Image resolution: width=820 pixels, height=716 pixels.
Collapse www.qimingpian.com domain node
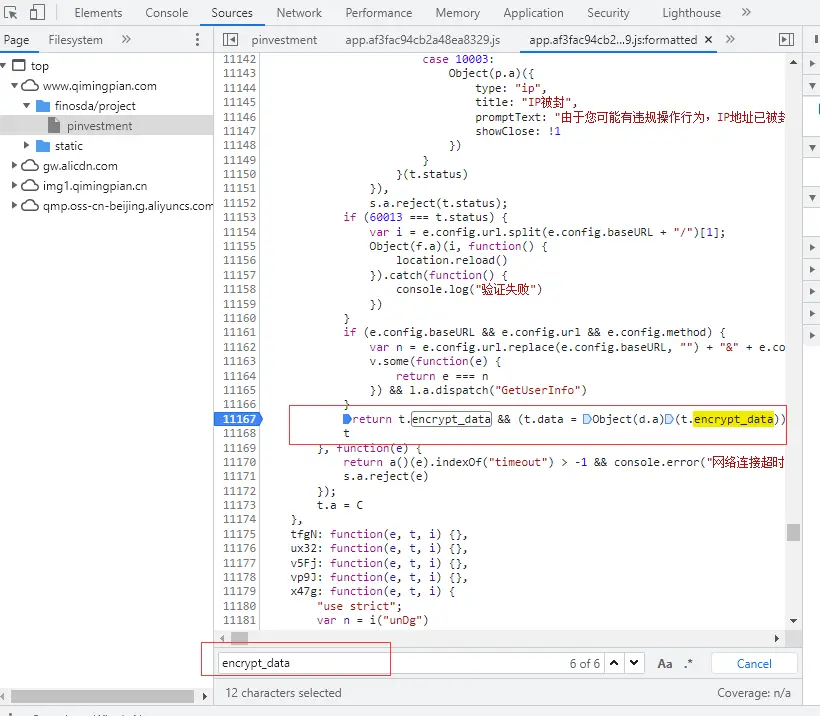[15, 85]
